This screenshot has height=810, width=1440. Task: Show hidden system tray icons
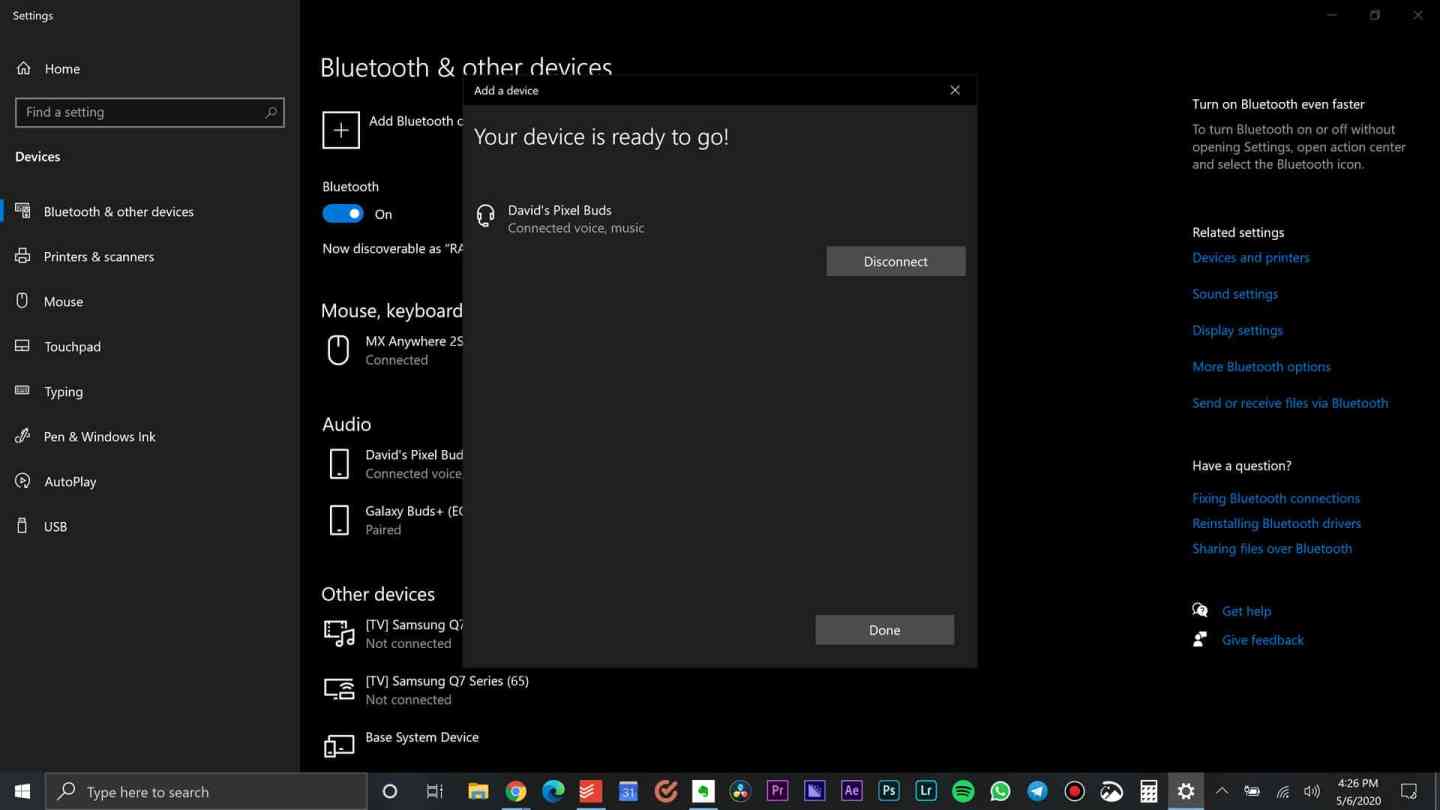(x=1221, y=791)
